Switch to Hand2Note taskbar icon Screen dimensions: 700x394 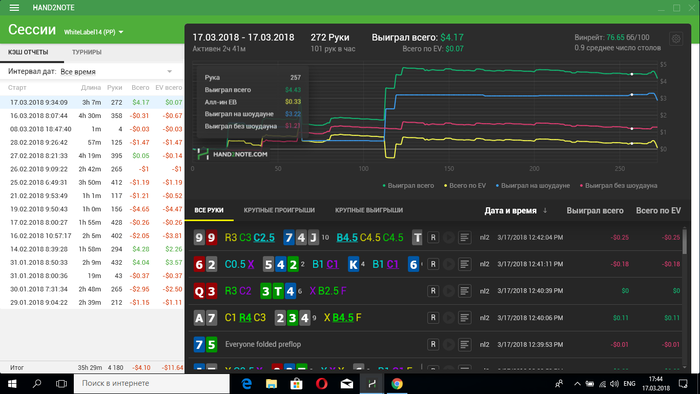372,384
